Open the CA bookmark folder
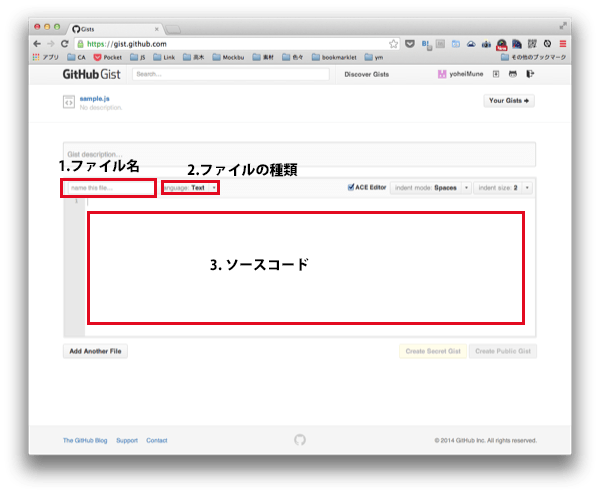The width and height of the screenshot is (600, 494). pos(77,57)
